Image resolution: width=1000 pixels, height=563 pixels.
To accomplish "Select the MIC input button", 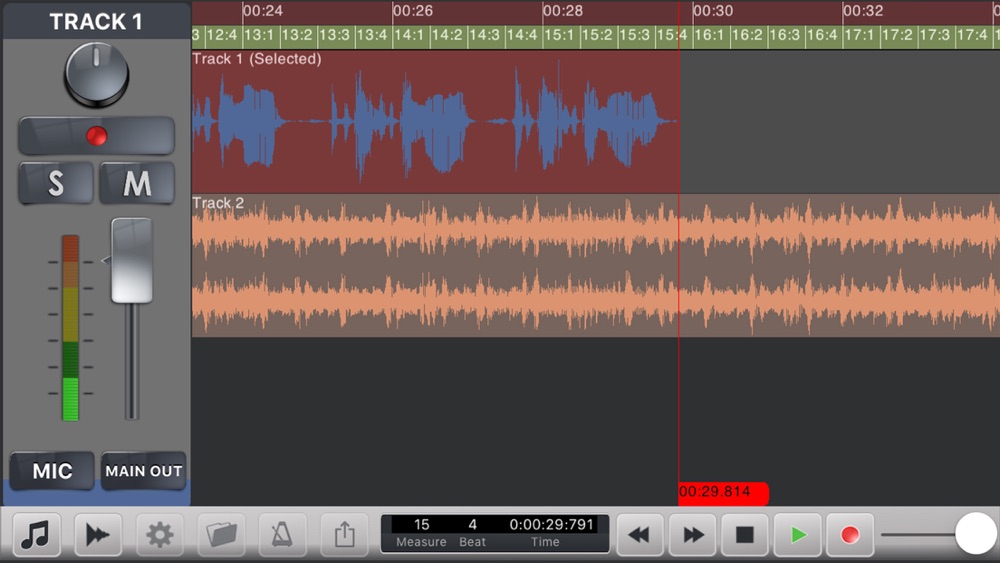I will (x=52, y=471).
